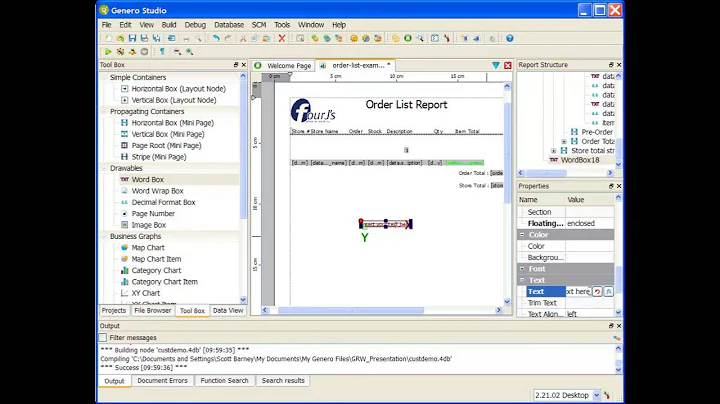Select Decimal Format Box in Tool Box
The image size is (720, 404).
pyautogui.click(x=163, y=202)
